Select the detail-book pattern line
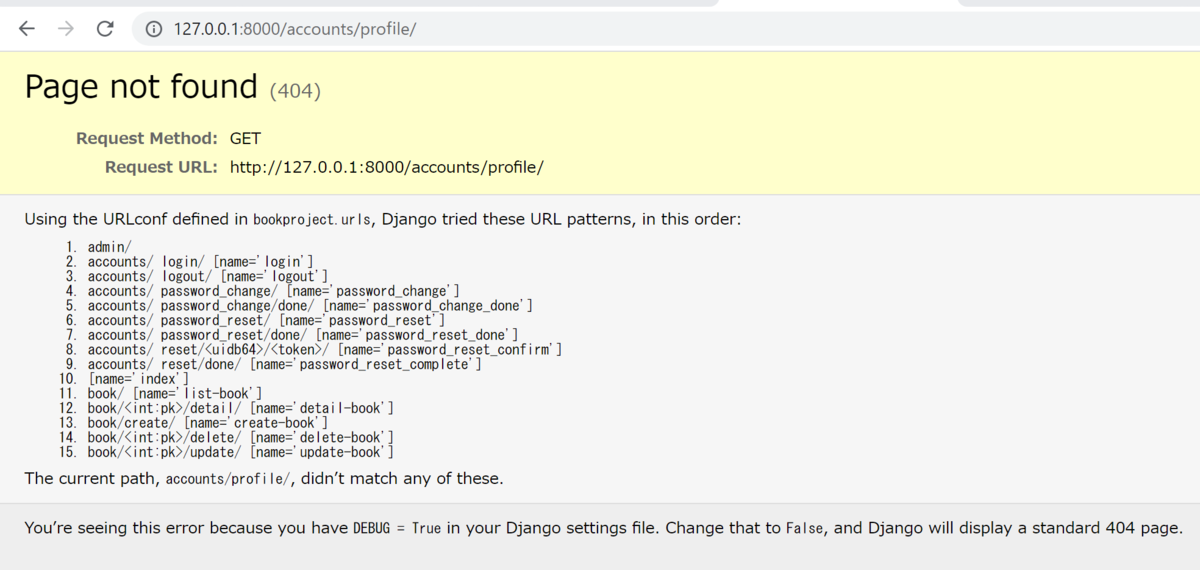 coord(241,408)
